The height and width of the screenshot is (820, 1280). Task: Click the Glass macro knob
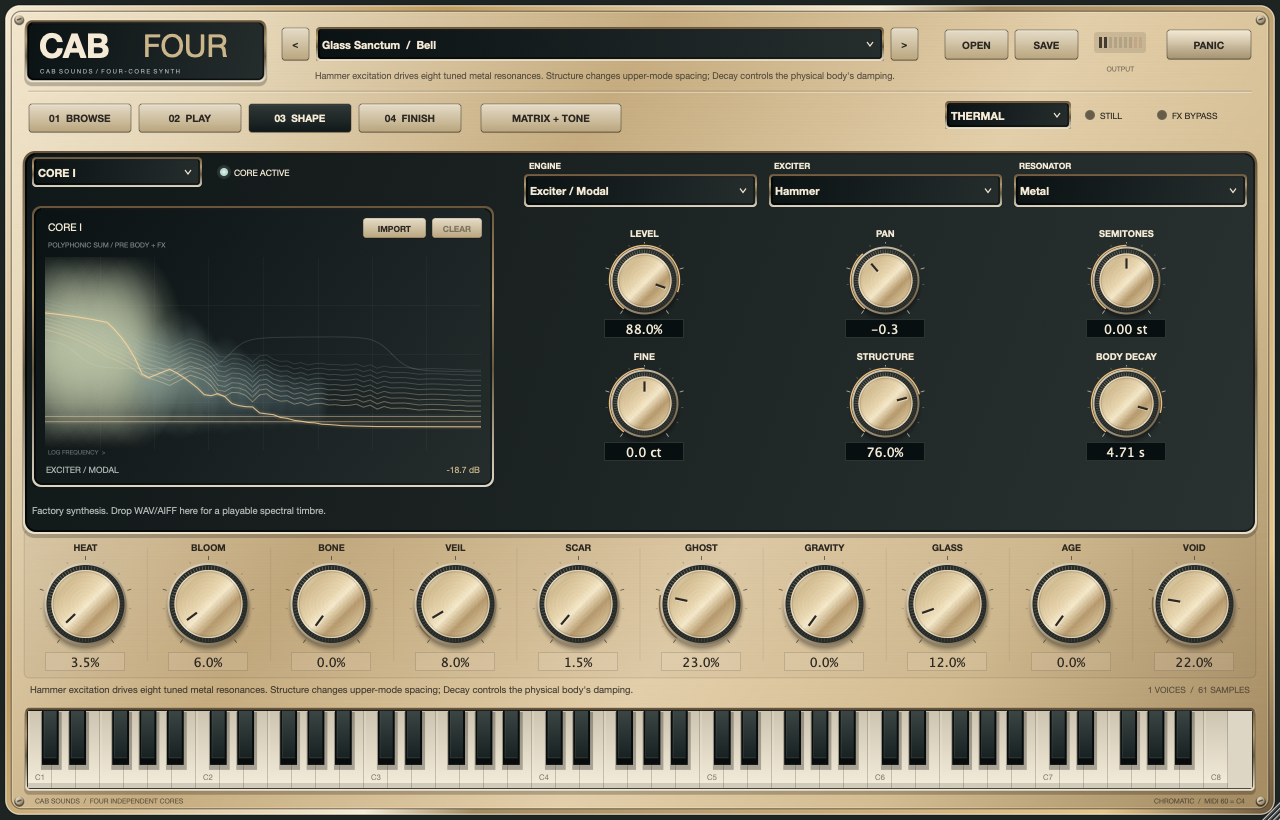point(947,604)
